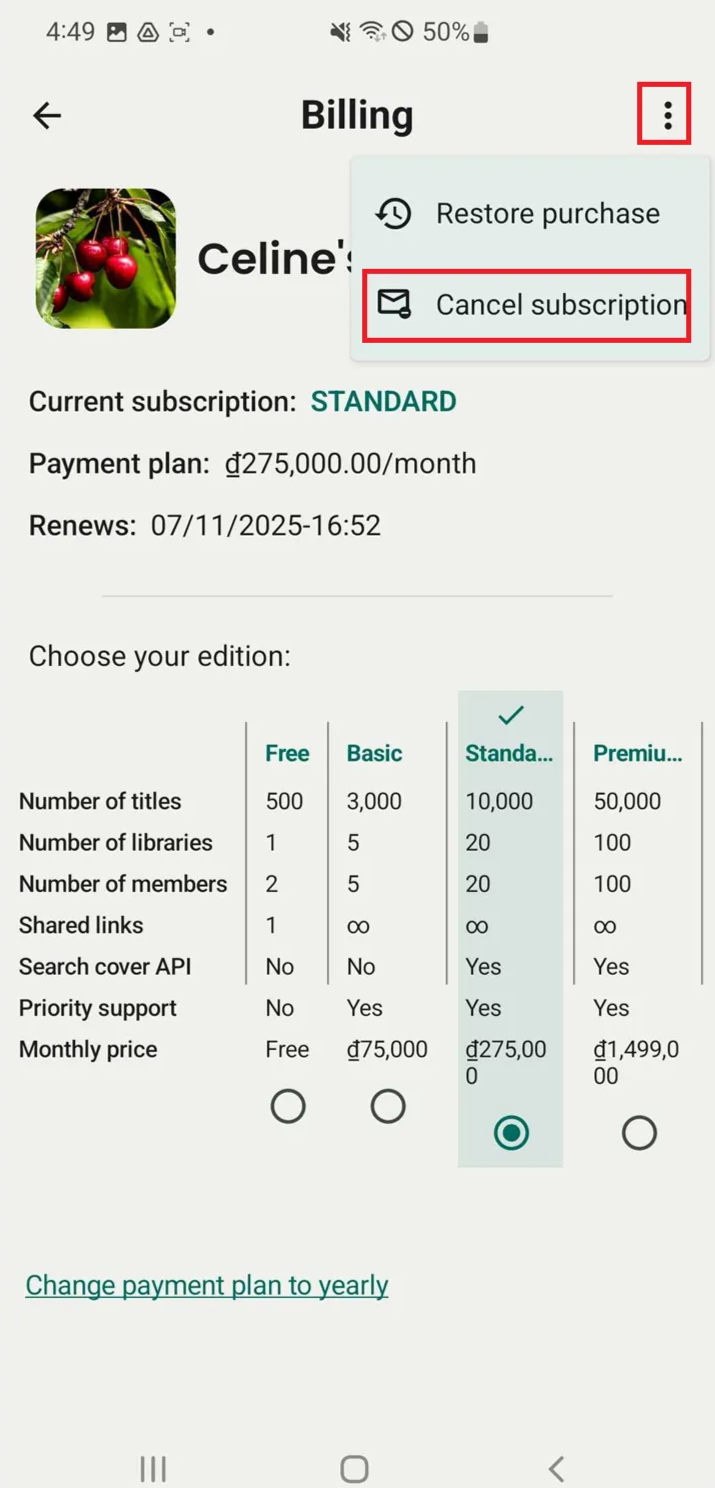Image resolution: width=715 pixels, height=1488 pixels.
Task: Tap the Premium column header
Action: click(x=638, y=753)
